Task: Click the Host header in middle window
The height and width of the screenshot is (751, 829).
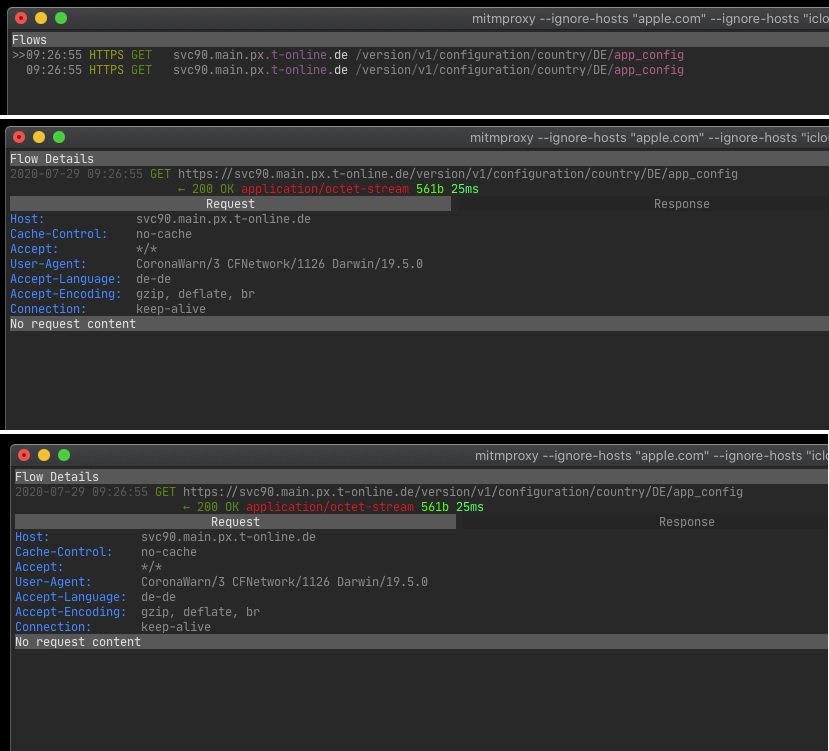Action: 27,219
